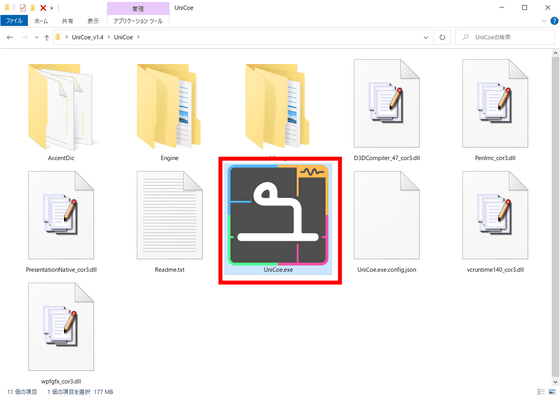This screenshot has width=560, height=398.
Task: Select PresentationNative_cor3.dll file icon
Action: point(61,215)
